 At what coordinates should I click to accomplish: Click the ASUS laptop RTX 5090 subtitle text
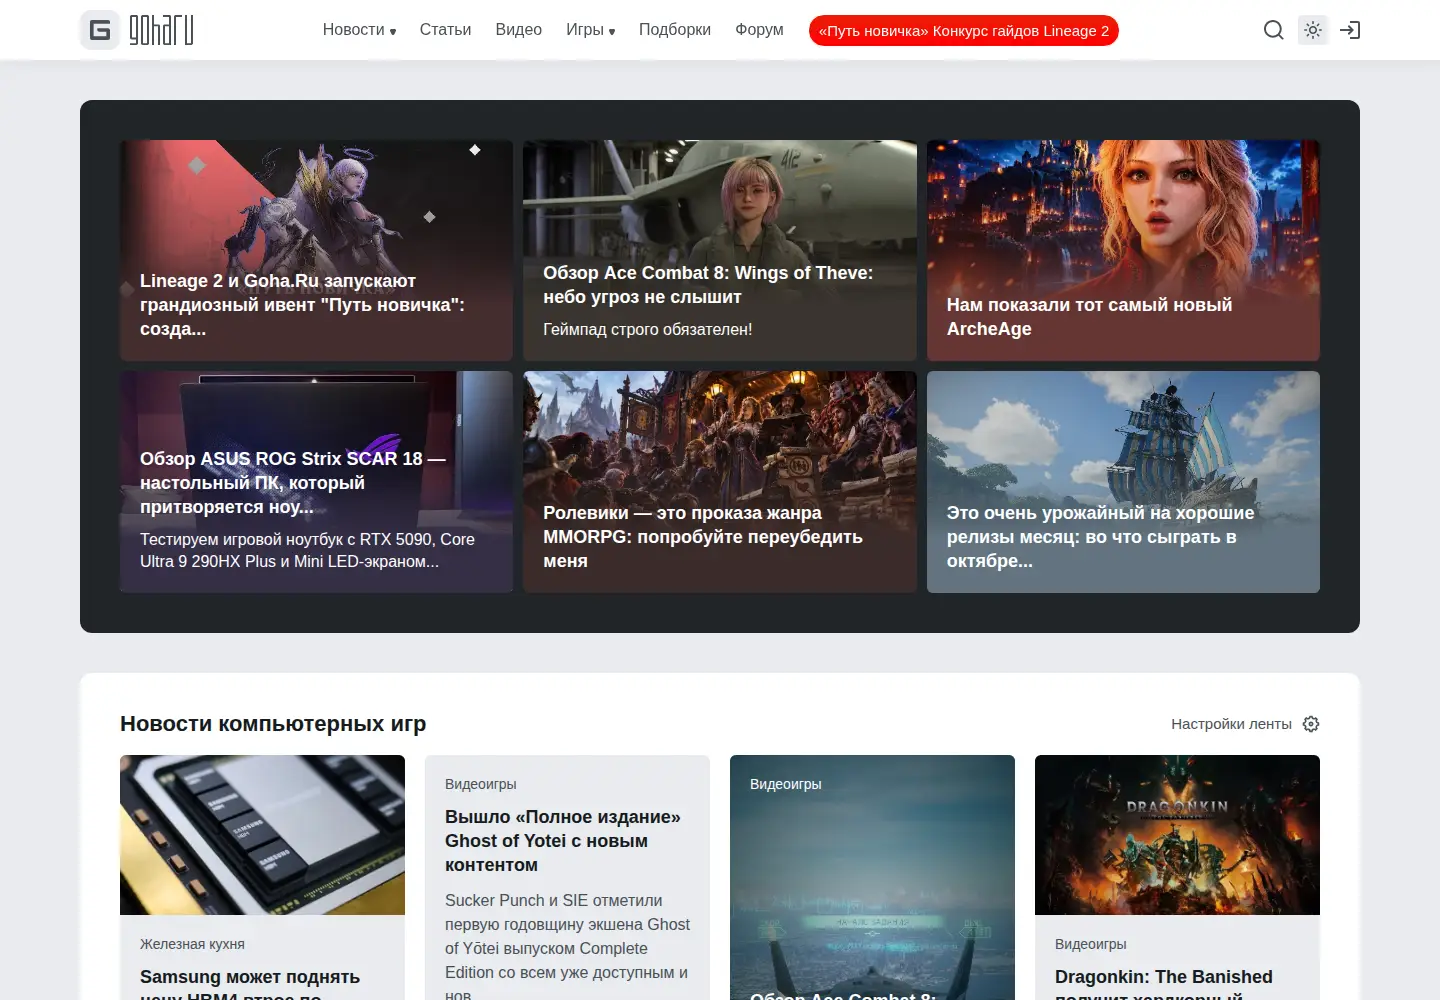click(x=307, y=550)
